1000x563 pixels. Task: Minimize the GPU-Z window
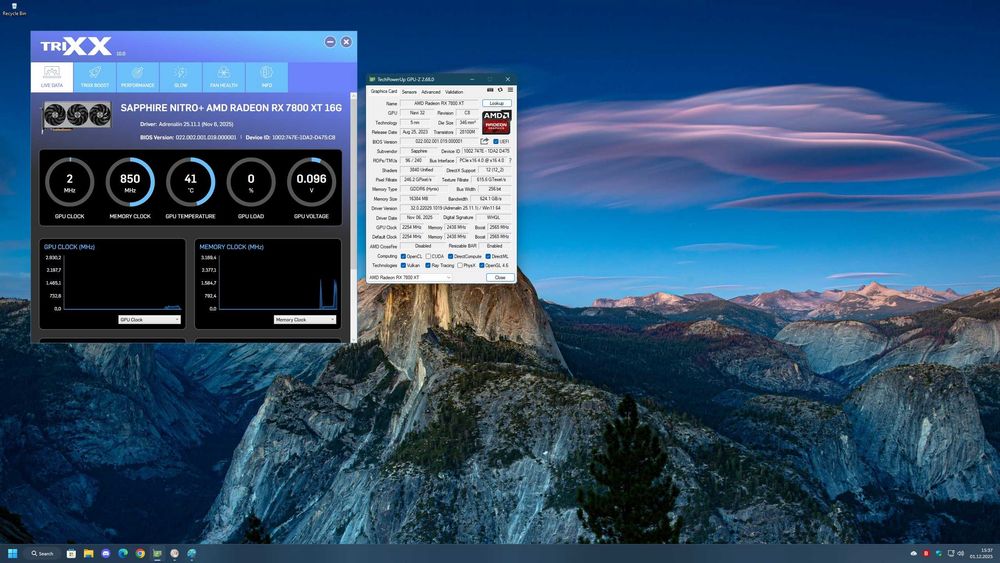[473, 80]
